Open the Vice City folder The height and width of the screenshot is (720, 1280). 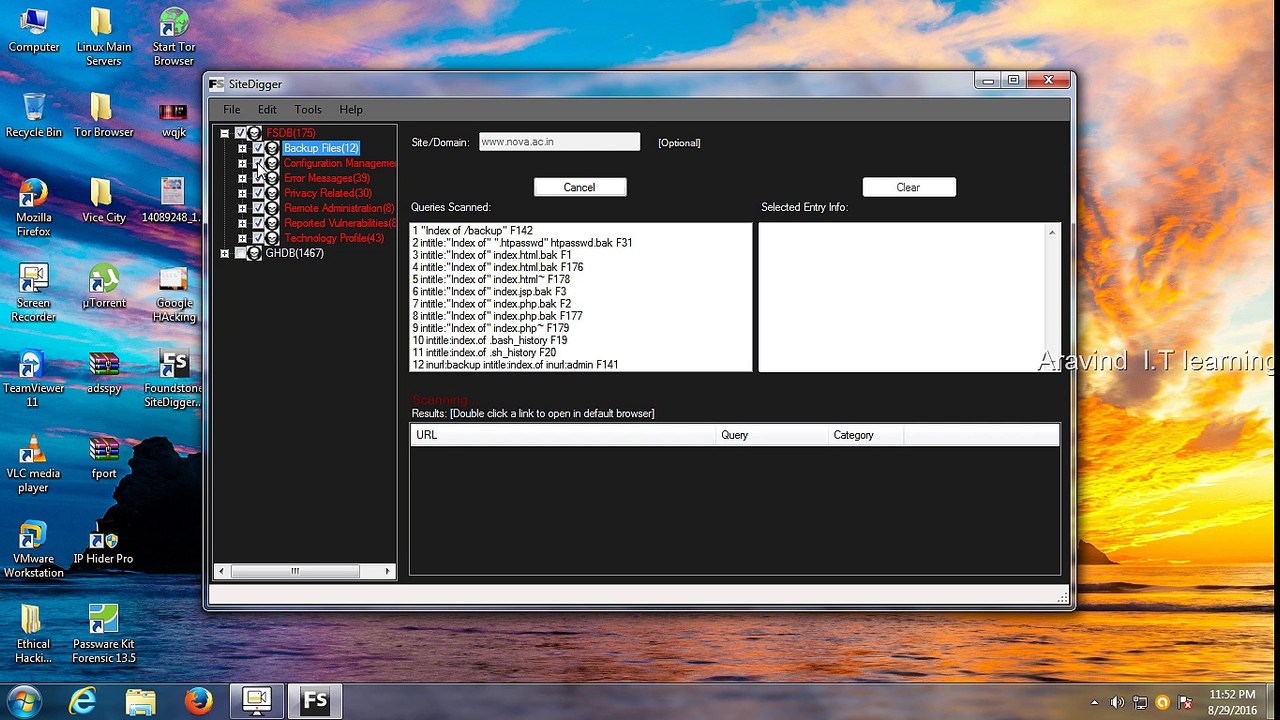pos(103,200)
